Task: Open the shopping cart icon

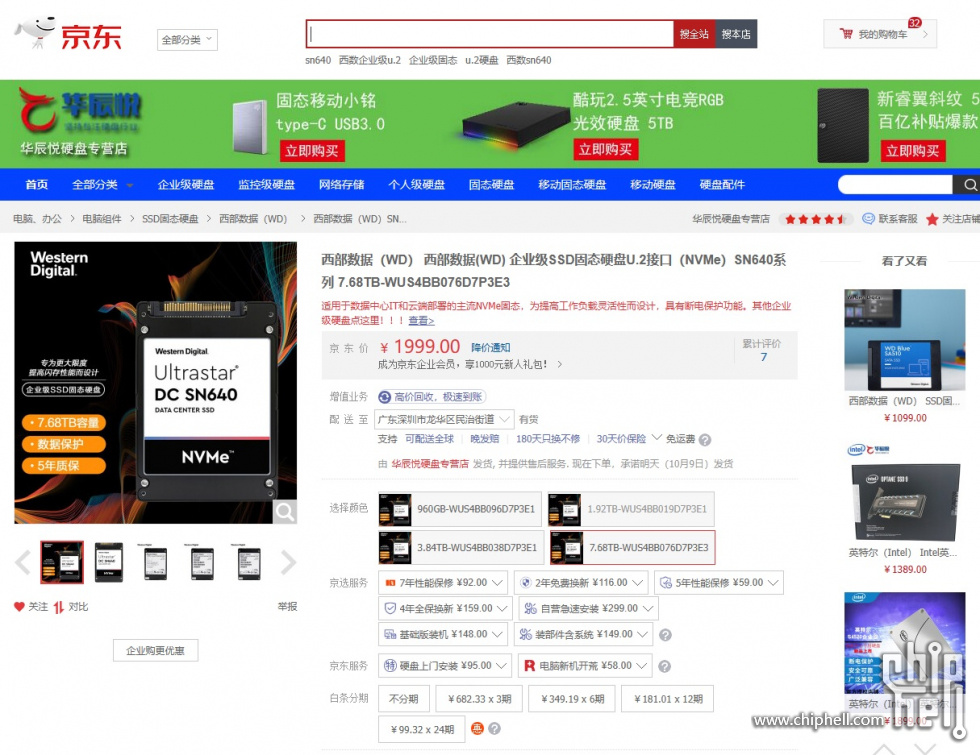Action: [846, 34]
